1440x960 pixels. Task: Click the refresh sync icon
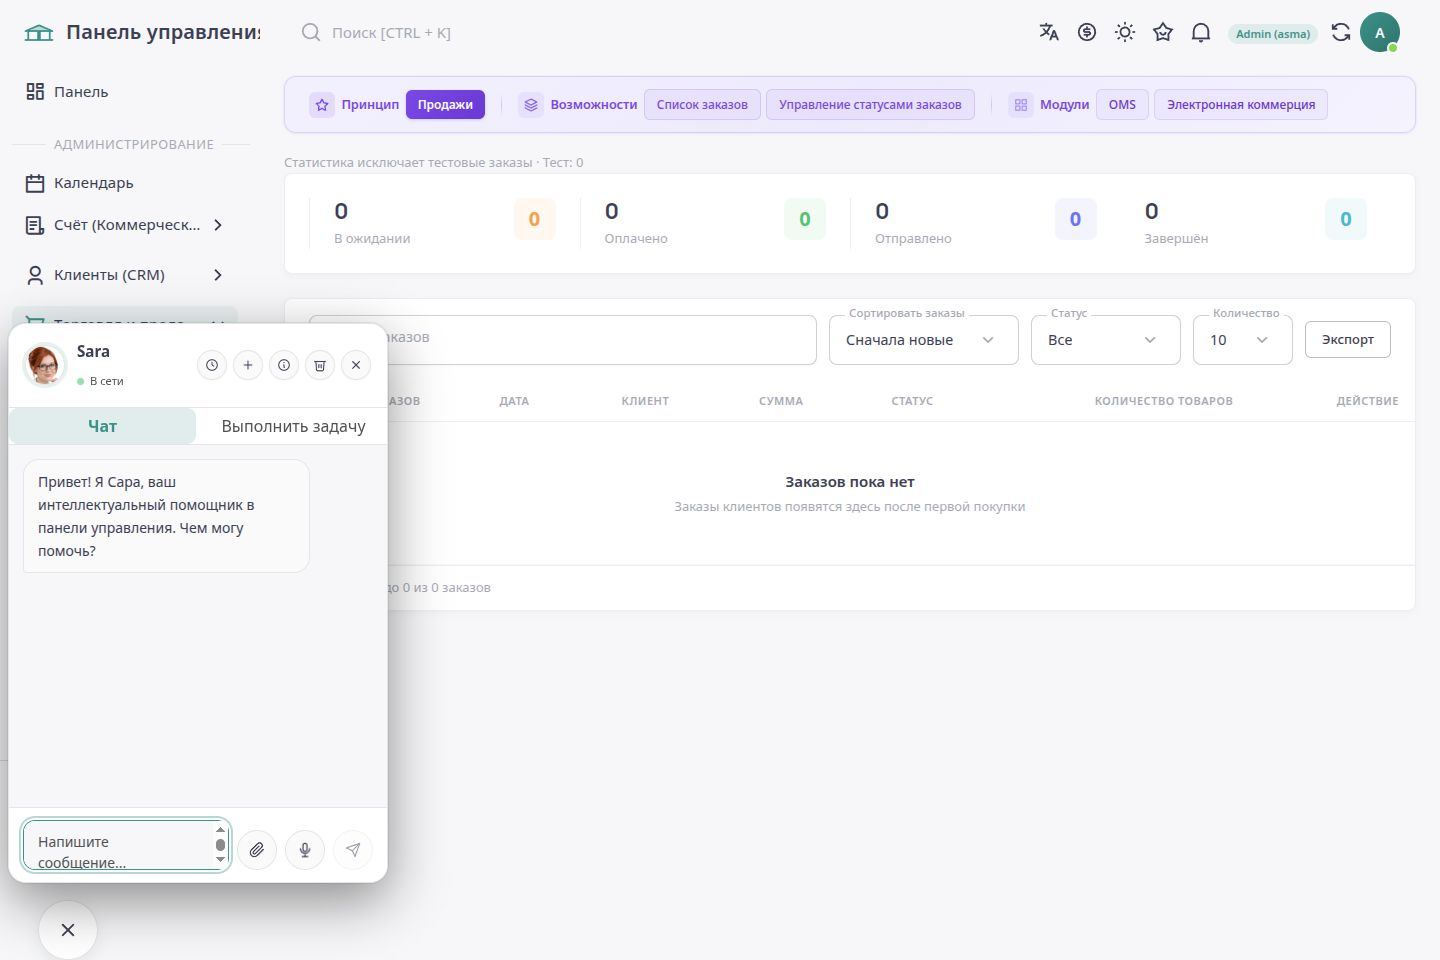(x=1341, y=32)
